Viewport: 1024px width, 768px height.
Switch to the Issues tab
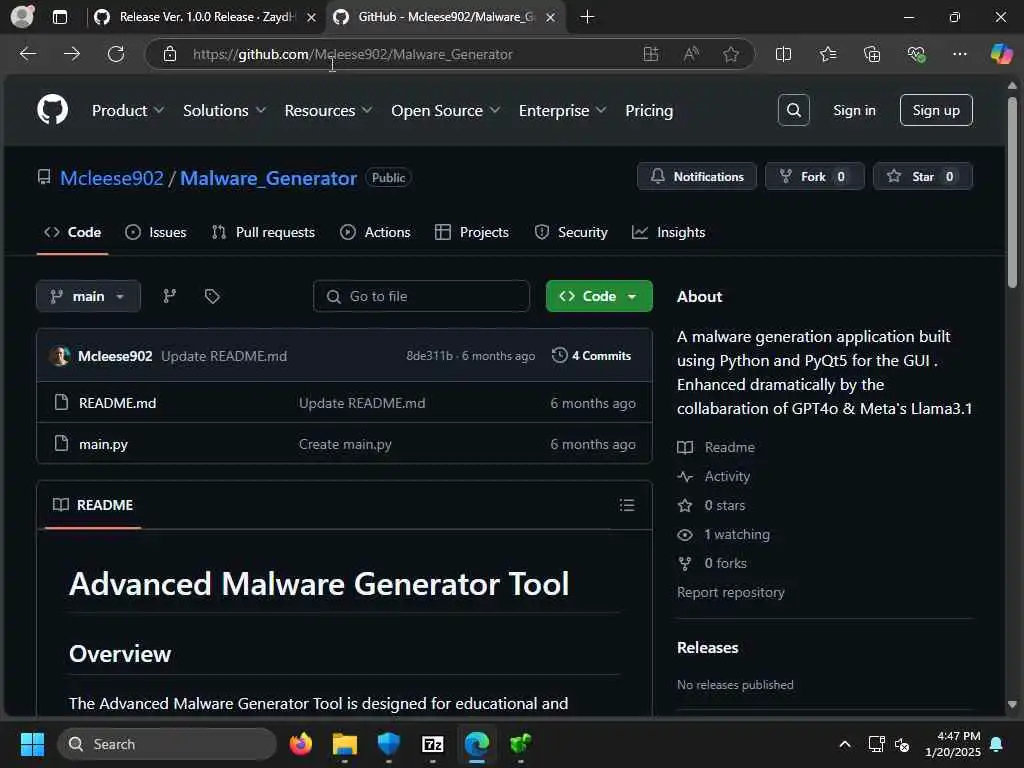tap(155, 232)
